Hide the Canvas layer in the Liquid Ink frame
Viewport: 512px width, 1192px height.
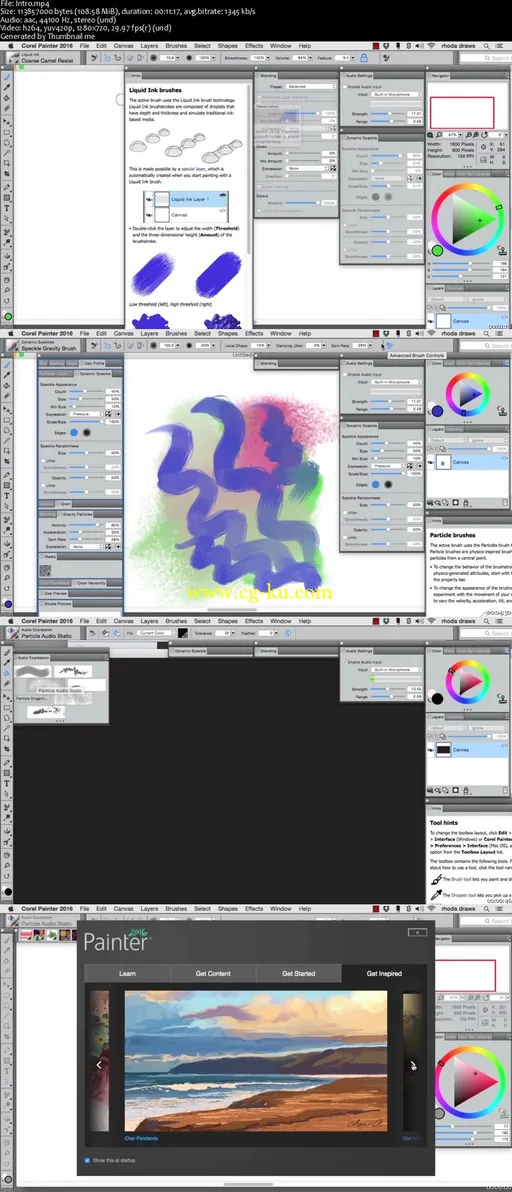431,321
